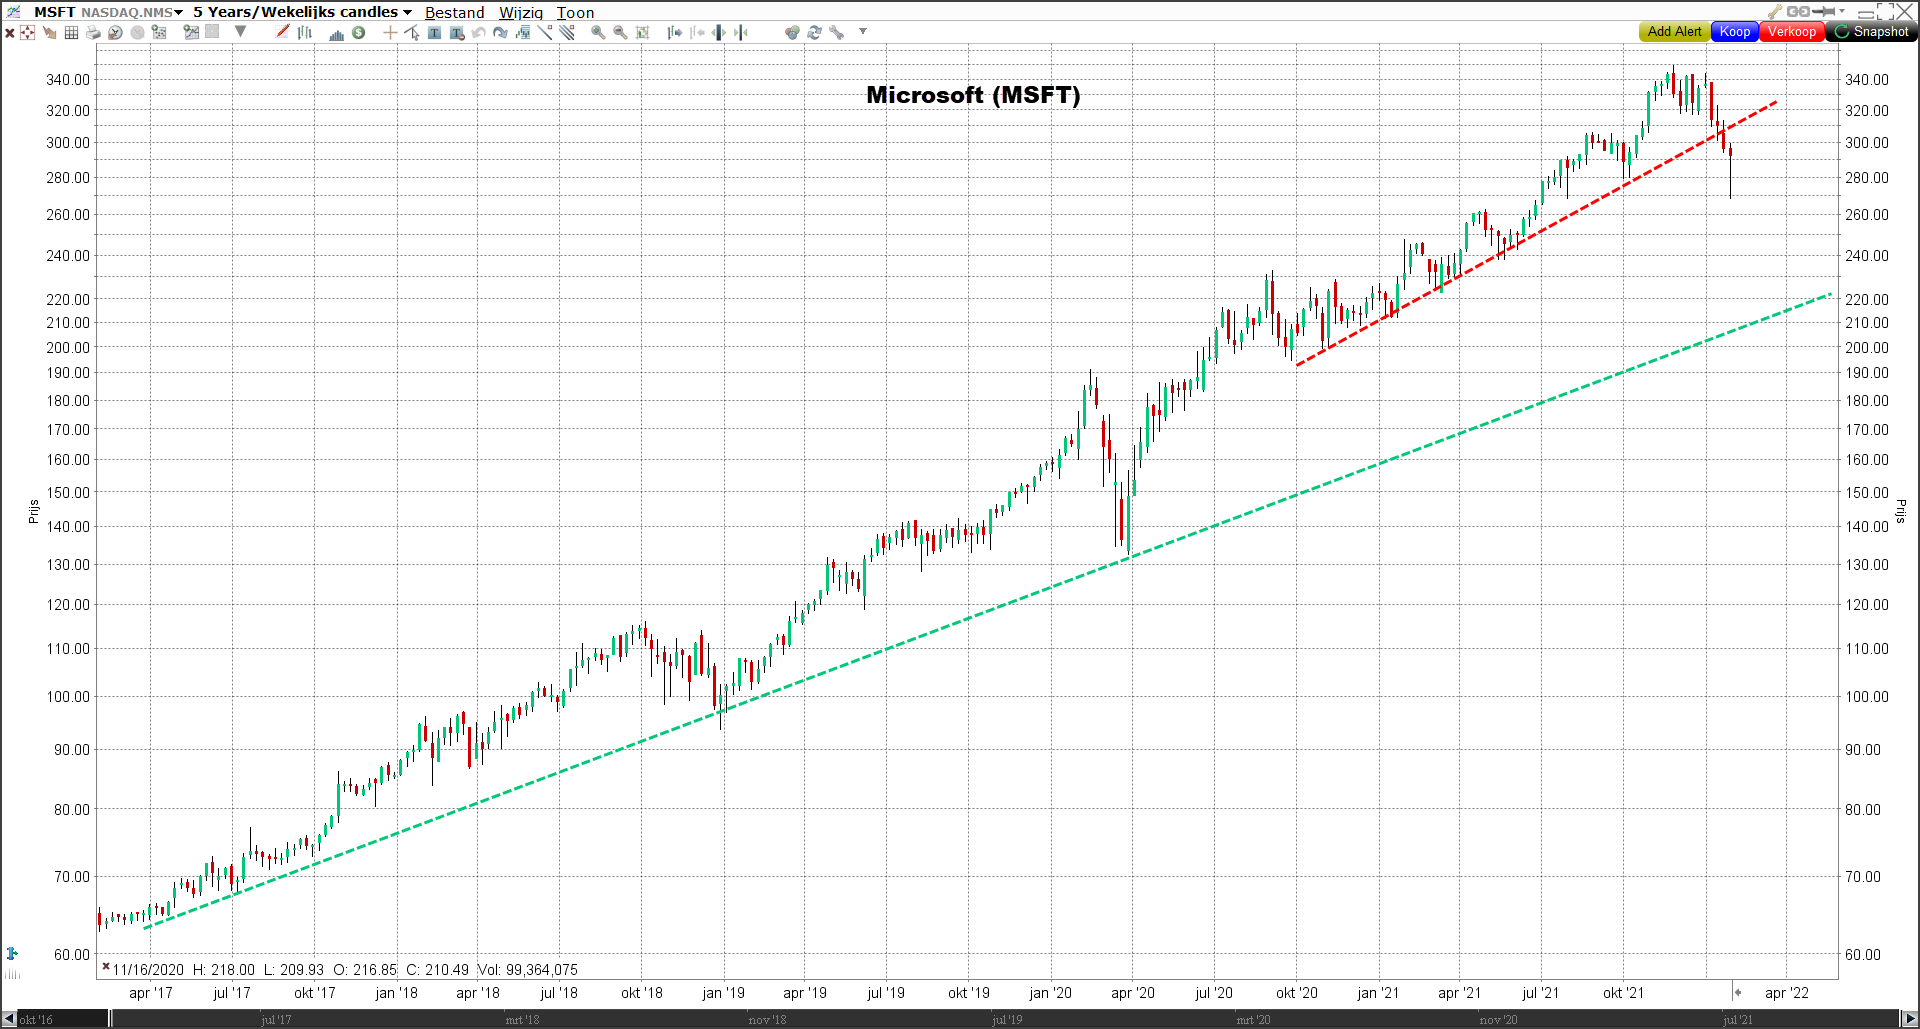The image size is (1920, 1029).
Task: Select the parallel channel lines tool
Action: coord(567,32)
